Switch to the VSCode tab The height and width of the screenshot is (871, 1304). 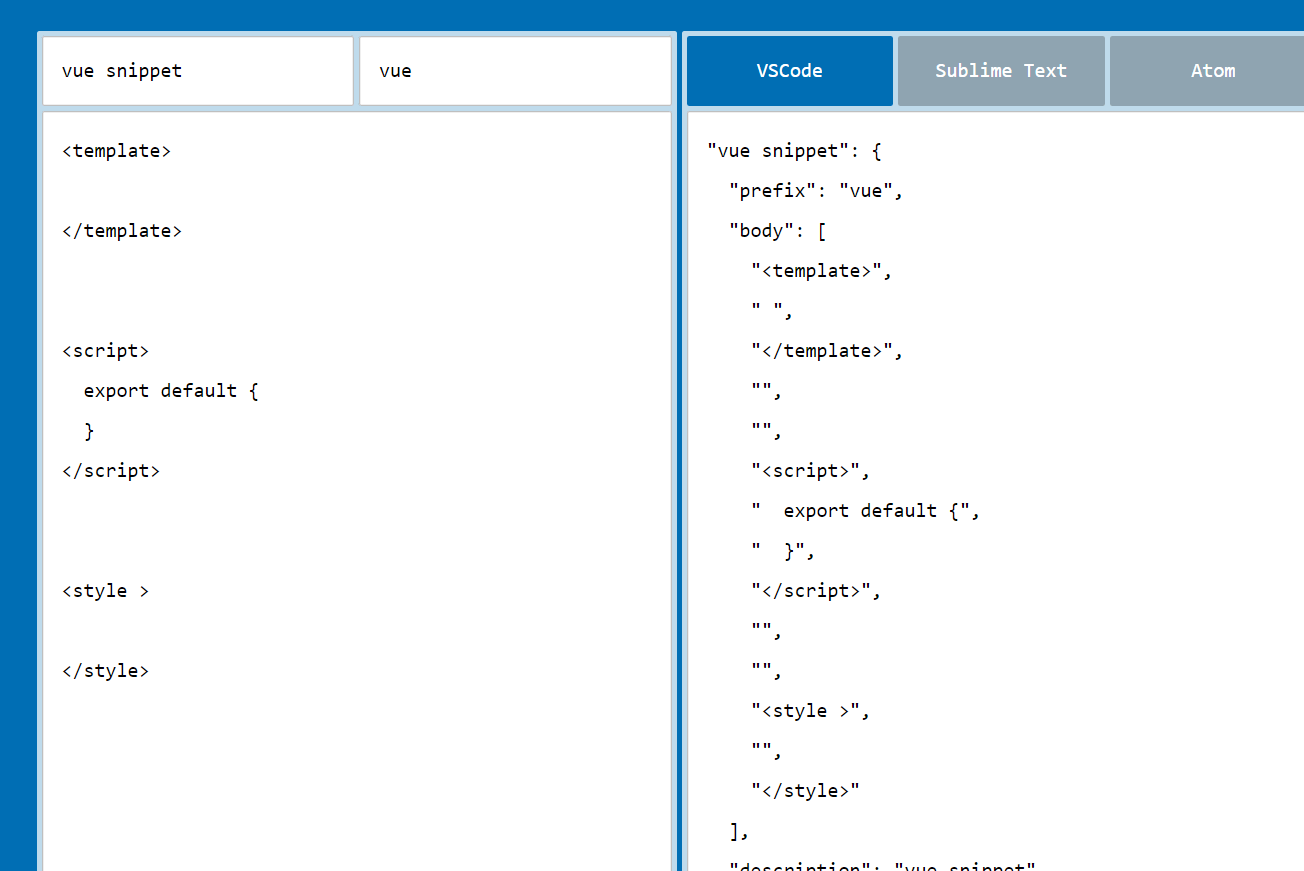coord(790,71)
